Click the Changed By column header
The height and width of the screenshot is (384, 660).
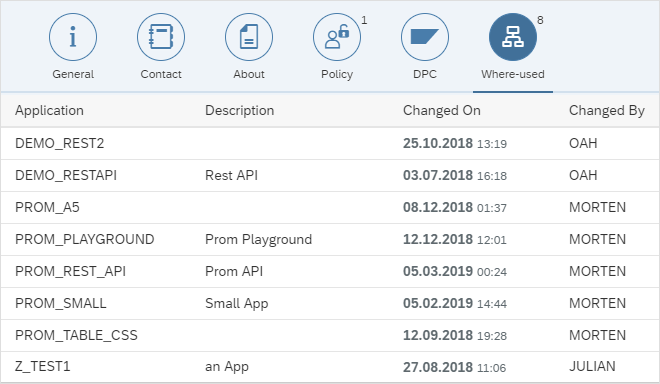pos(607,111)
